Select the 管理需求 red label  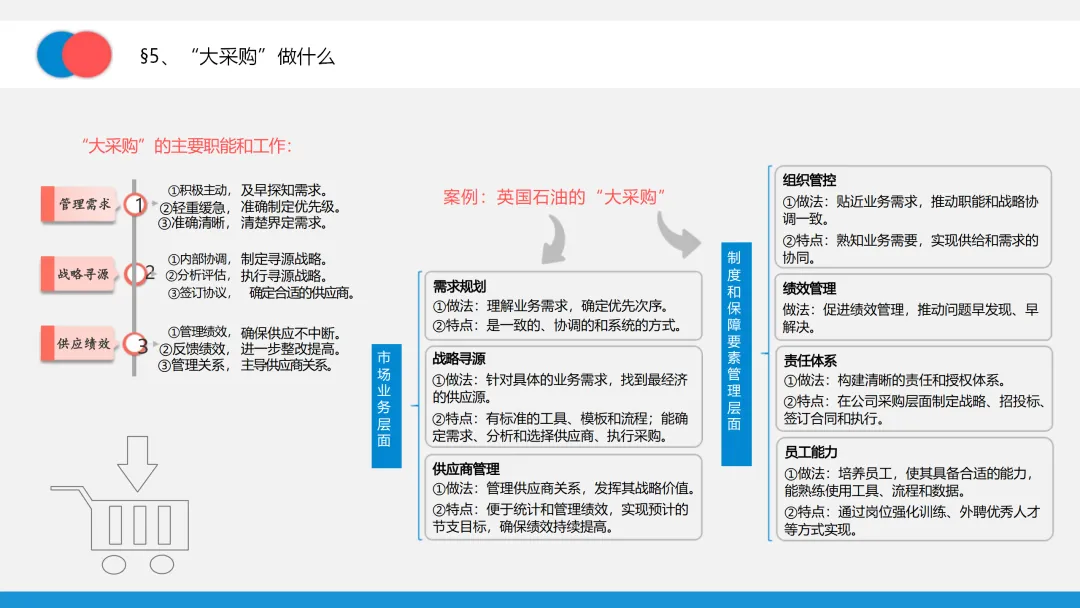coord(79,204)
